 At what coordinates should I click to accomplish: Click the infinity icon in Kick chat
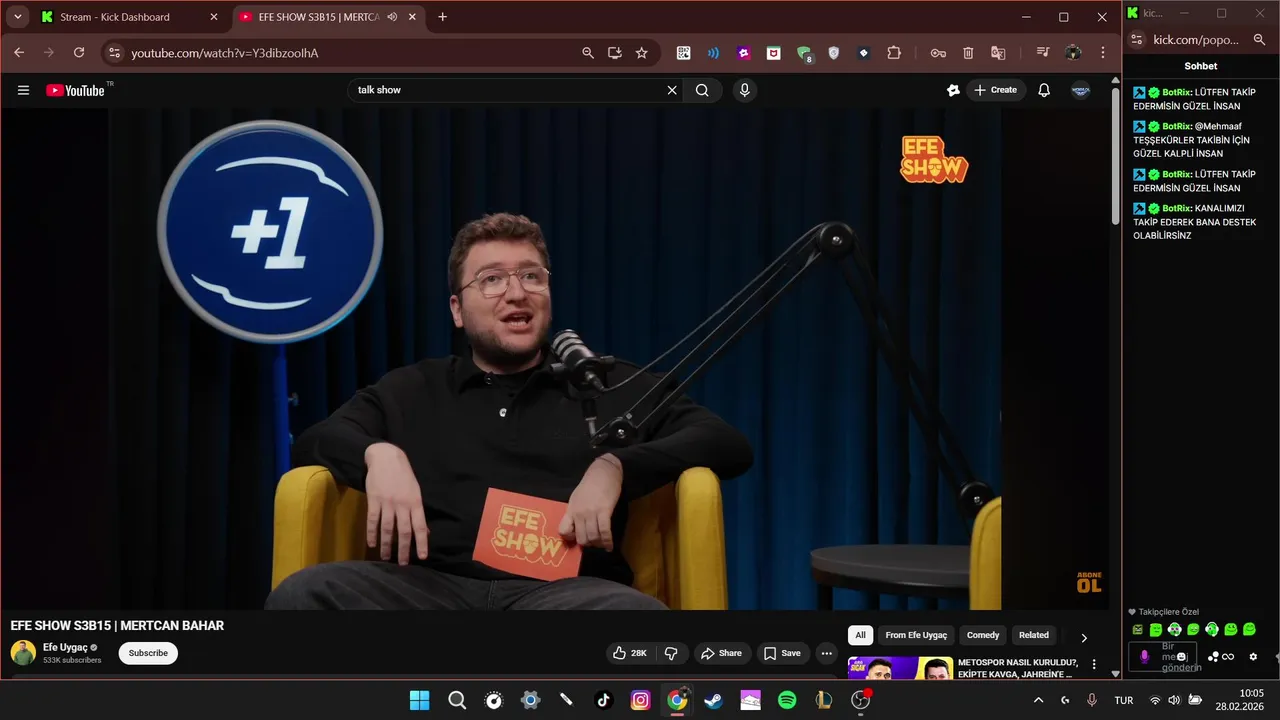[1228, 657]
